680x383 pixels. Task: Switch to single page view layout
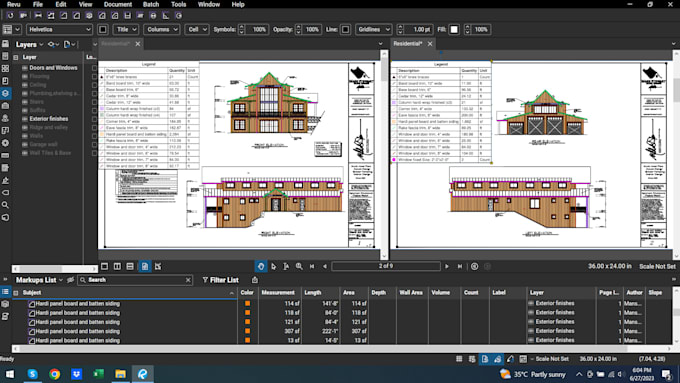(x=105, y=266)
